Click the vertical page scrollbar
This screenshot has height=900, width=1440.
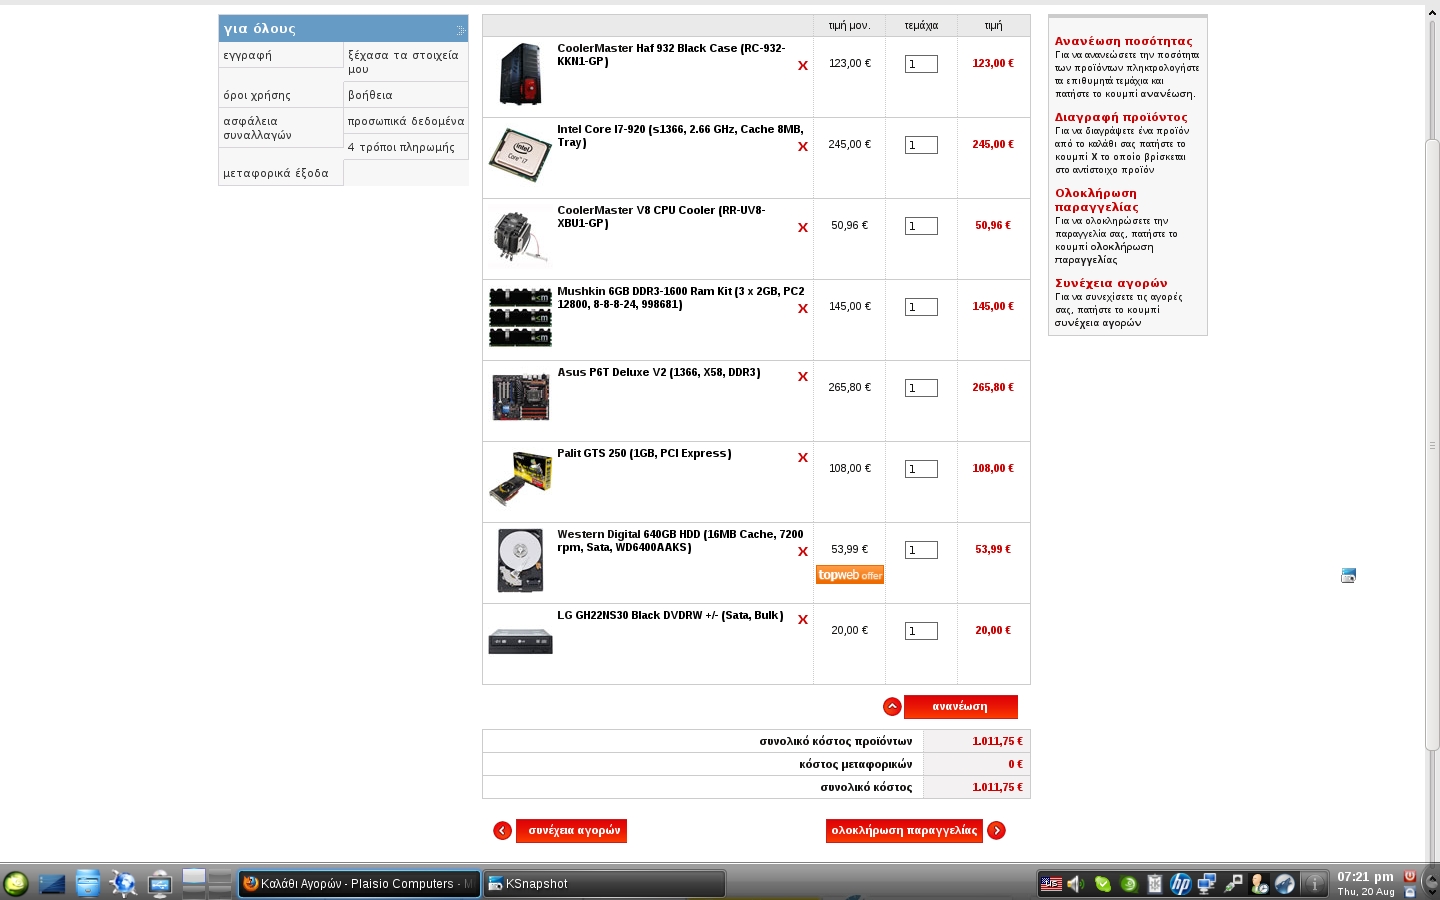pyautogui.click(x=1432, y=444)
